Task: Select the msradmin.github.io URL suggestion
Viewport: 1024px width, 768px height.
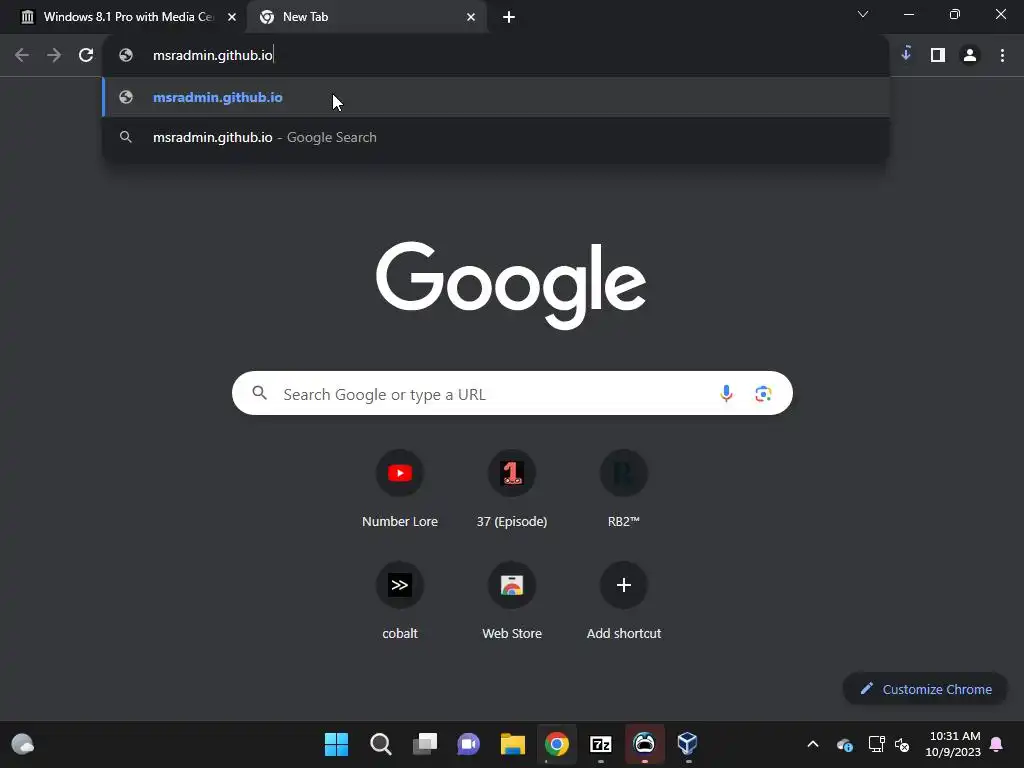Action: coord(496,97)
